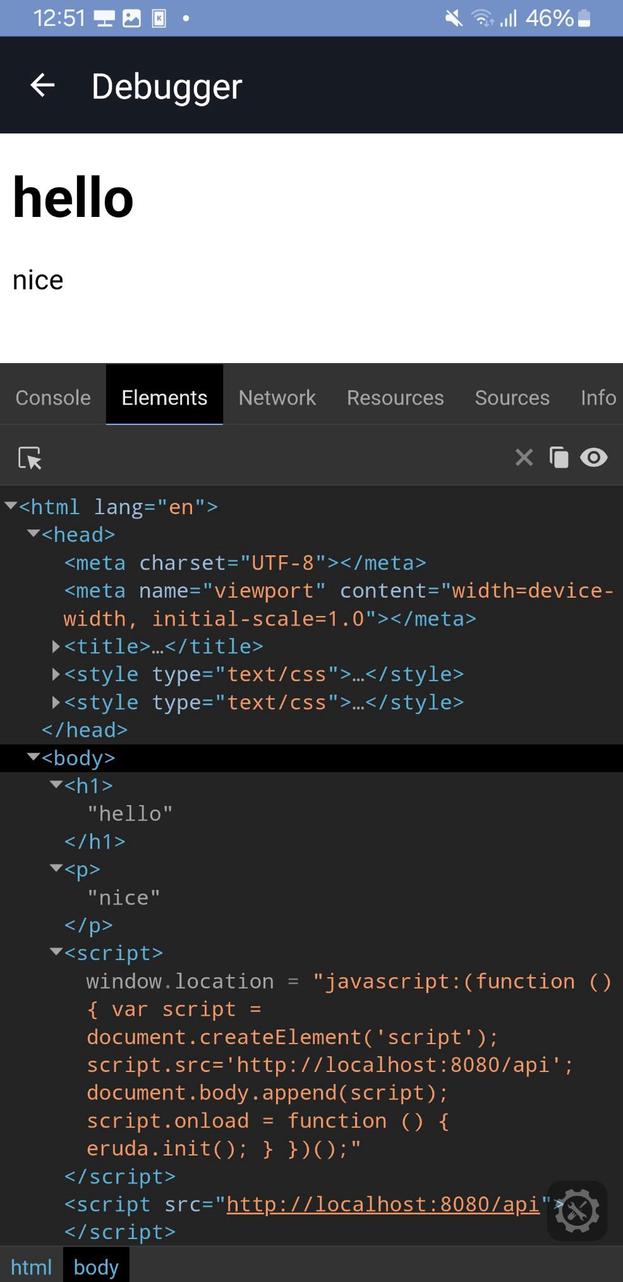
Task: Switch to the Resources tab
Action: 395,397
